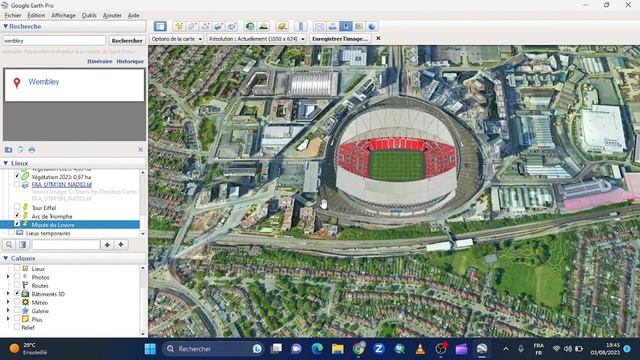This screenshot has width=640, height=360.
Task: Click the Rechercher search button
Action: click(x=127, y=40)
